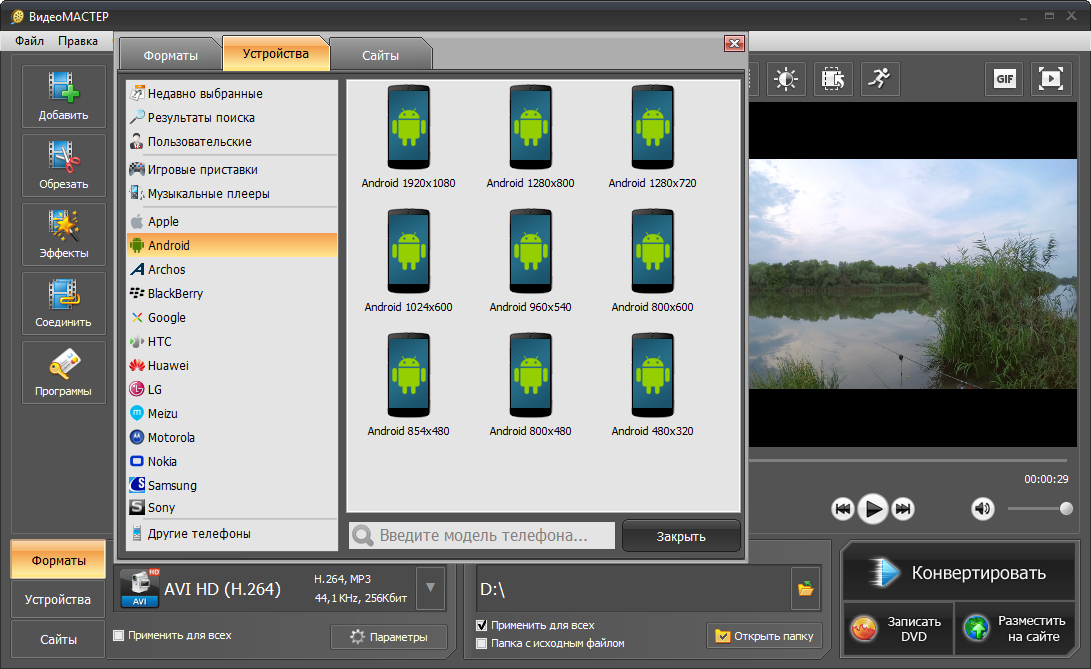Click the Закрыть button

coord(681,536)
